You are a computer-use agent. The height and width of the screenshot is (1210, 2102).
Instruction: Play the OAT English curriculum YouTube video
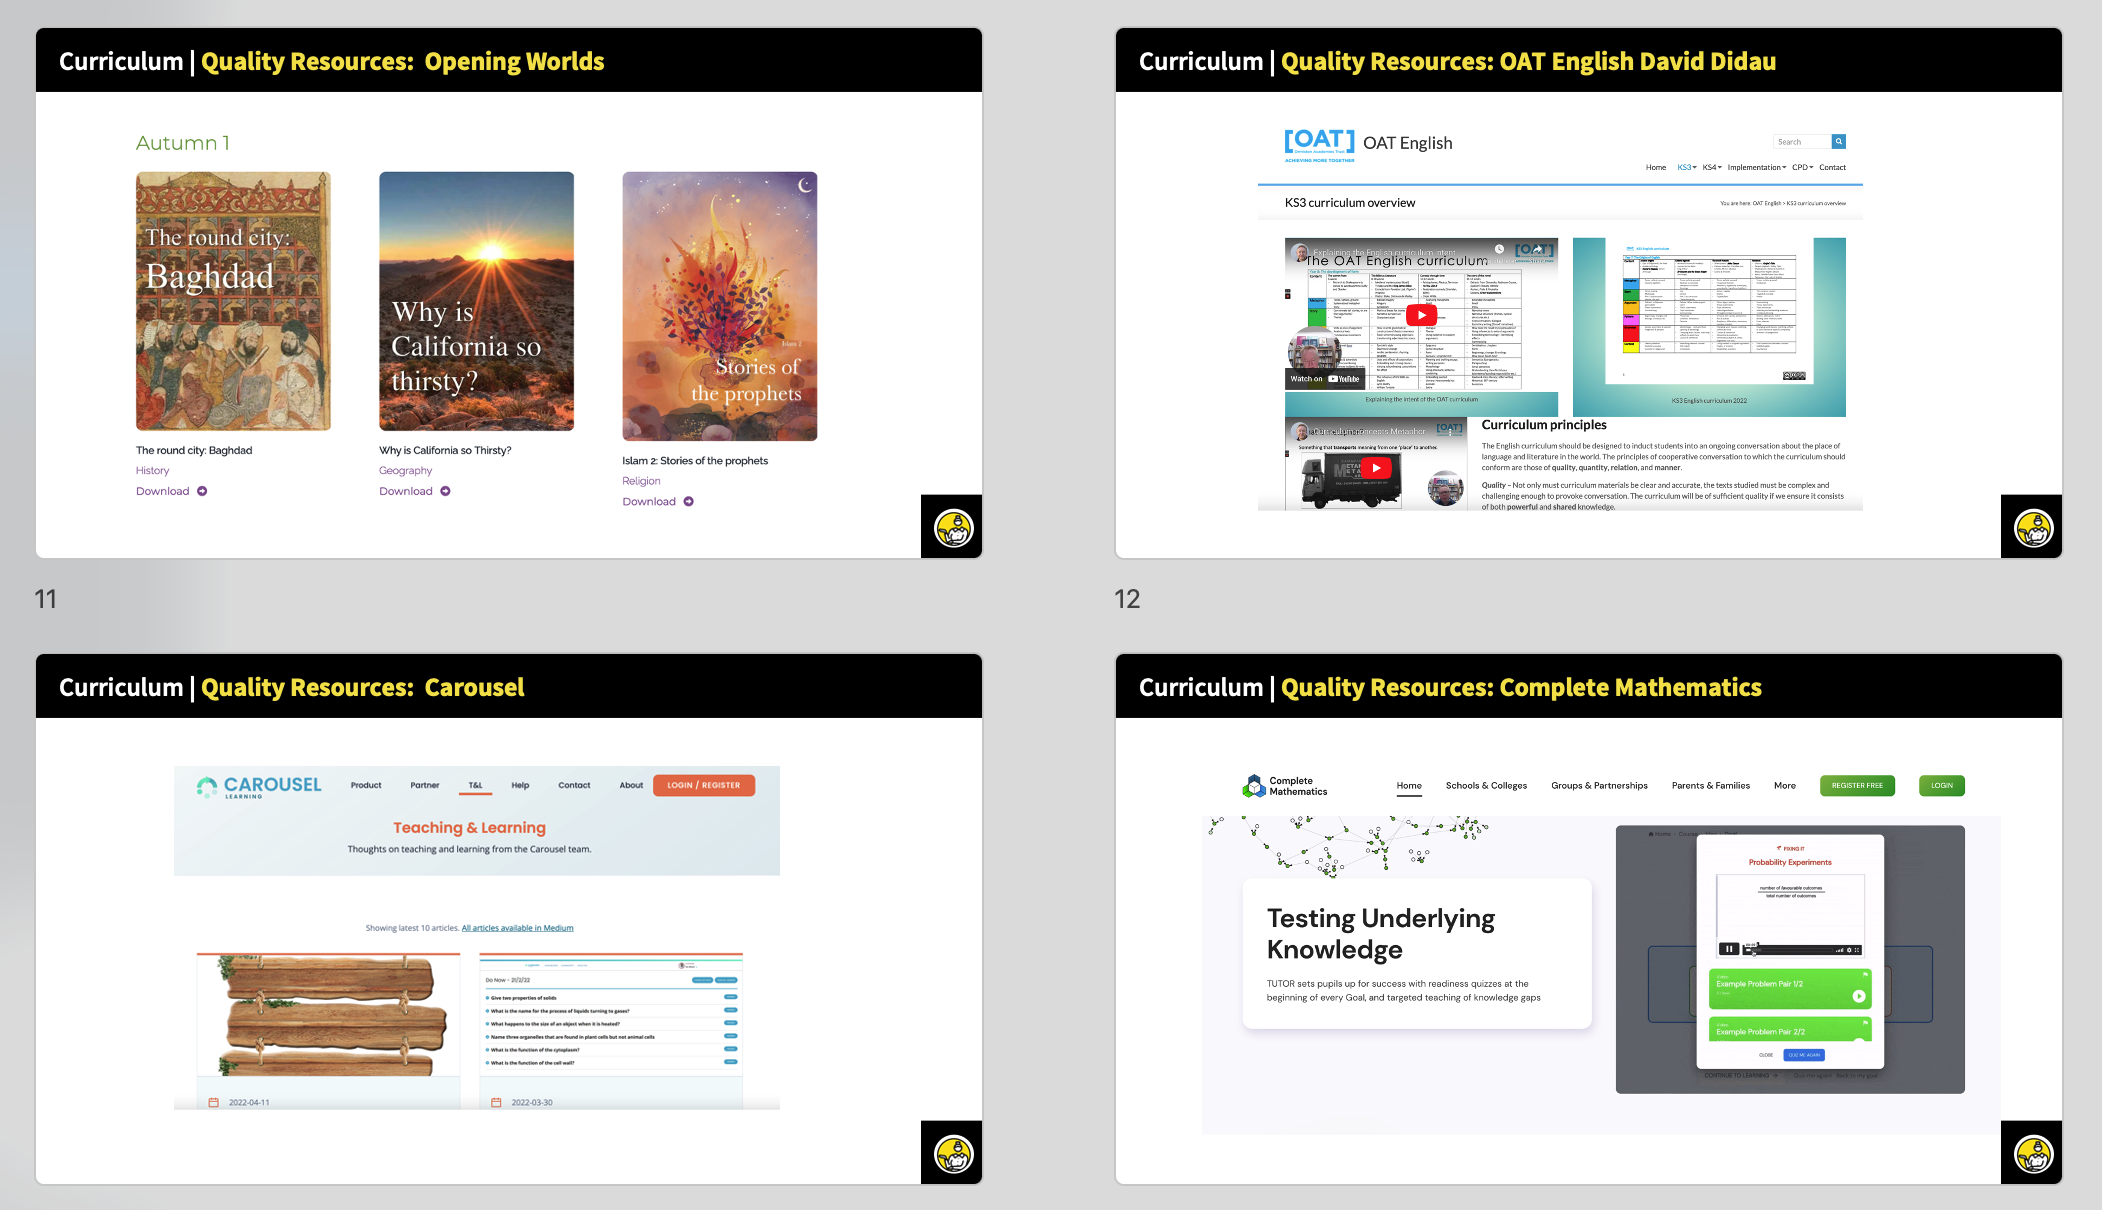pyautogui.click(x=1421, y=315)
